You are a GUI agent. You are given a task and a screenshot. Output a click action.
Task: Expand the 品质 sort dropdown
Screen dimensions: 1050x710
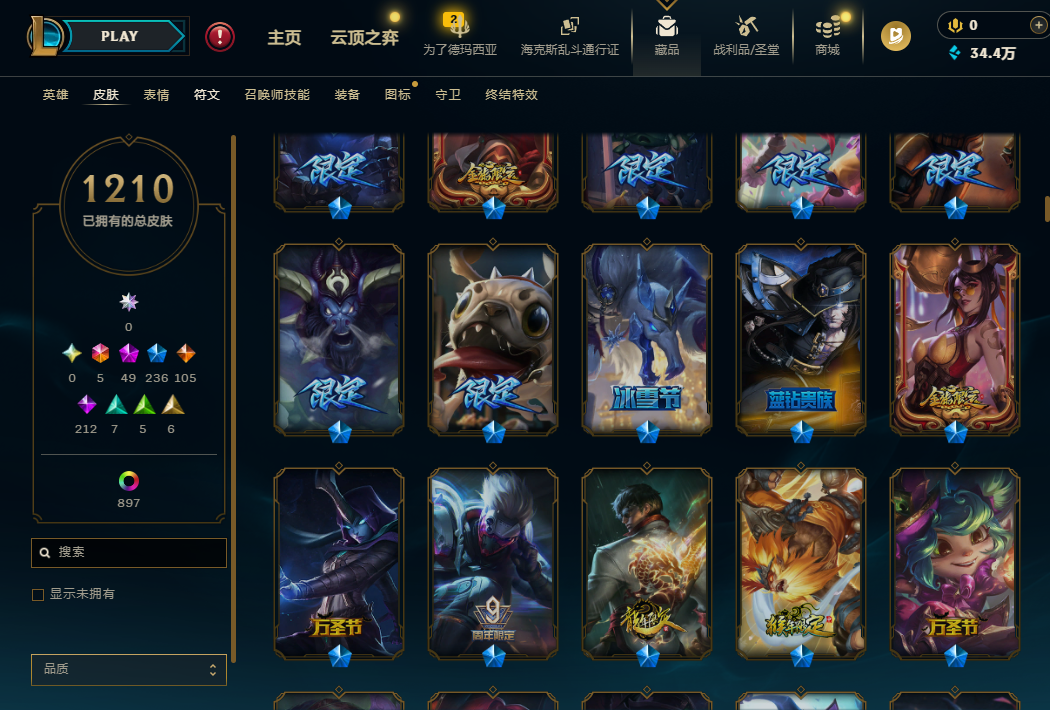[129, 669]
